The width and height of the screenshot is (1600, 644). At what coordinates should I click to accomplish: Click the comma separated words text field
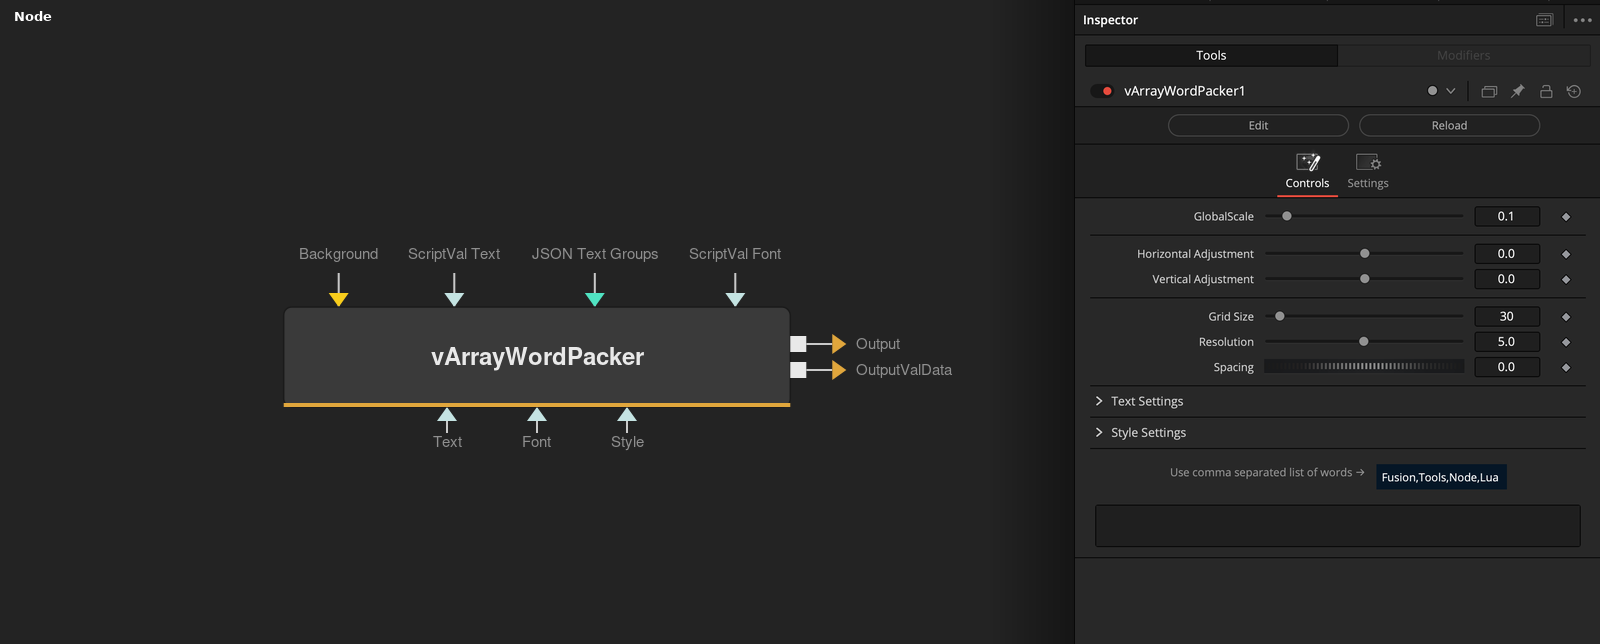click(x=1441, y=477)
